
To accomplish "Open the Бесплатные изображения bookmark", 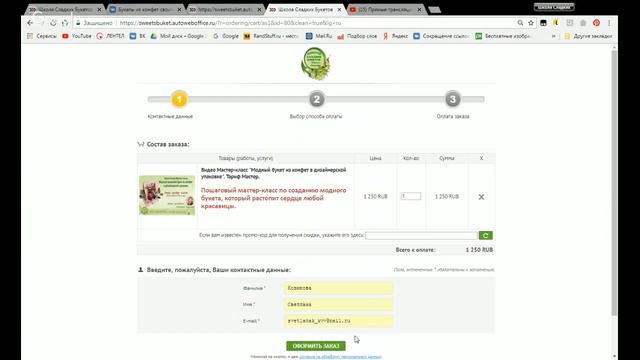I will coord(503,36).
